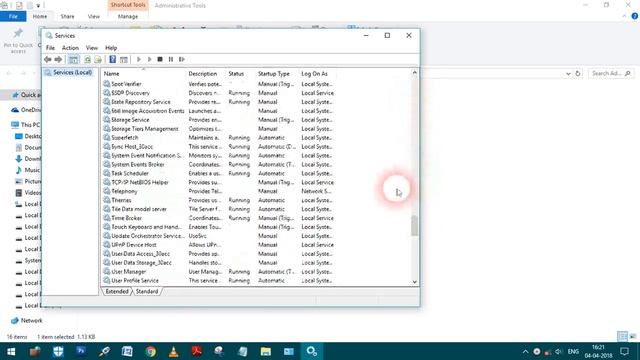Toggle the Show/Hide Action Pane toolbar icon
This screenshot has width=640, height=360.
(x=124, y=60)
